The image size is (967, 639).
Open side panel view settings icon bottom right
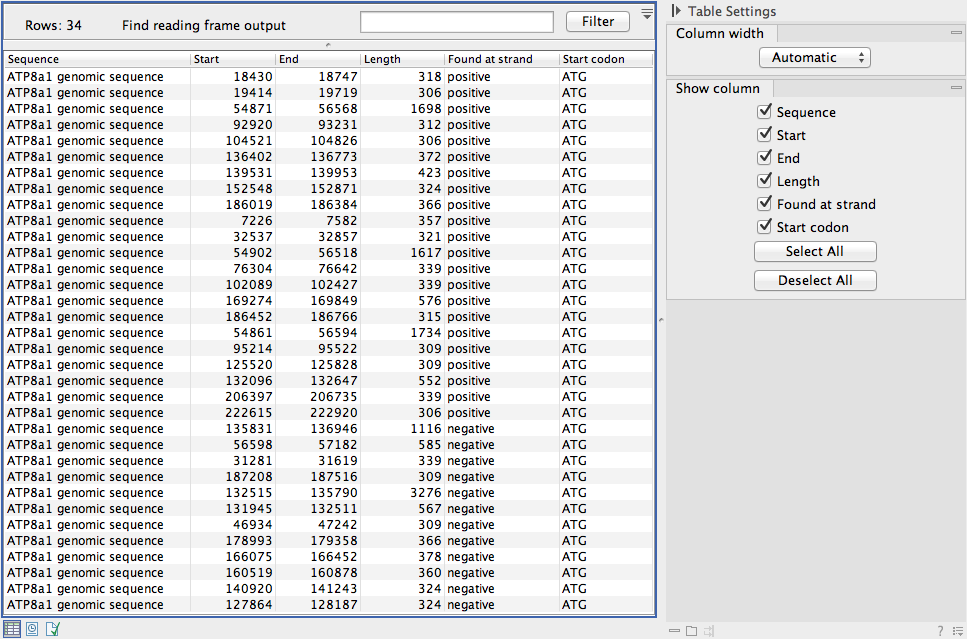coord(957,631)
